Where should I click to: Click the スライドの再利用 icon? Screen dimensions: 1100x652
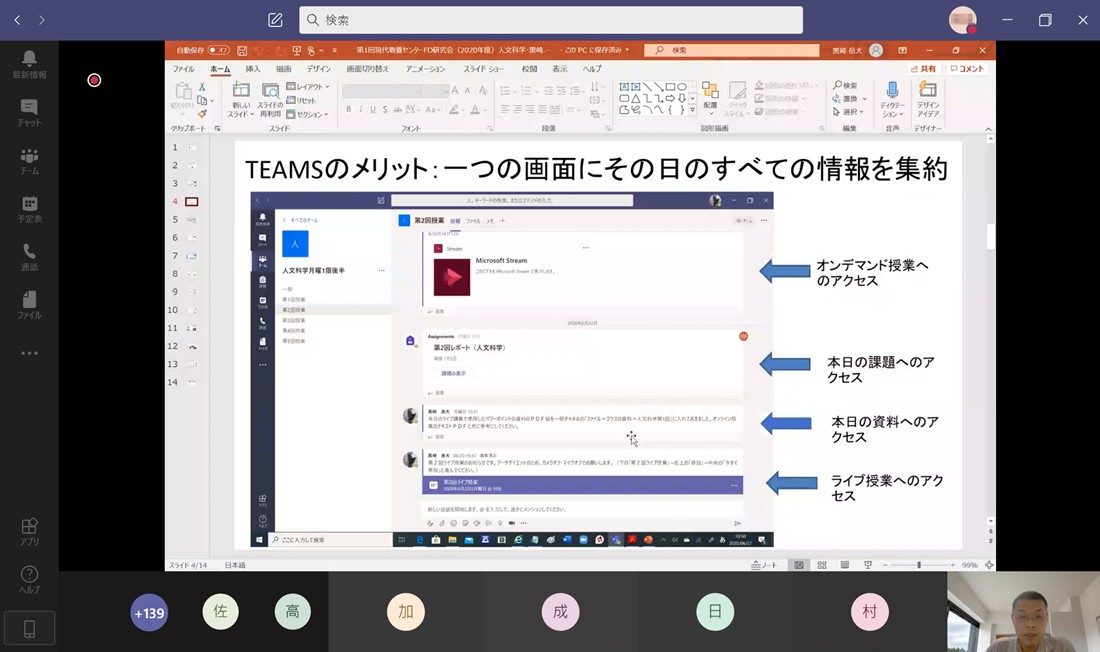(271, 90)
